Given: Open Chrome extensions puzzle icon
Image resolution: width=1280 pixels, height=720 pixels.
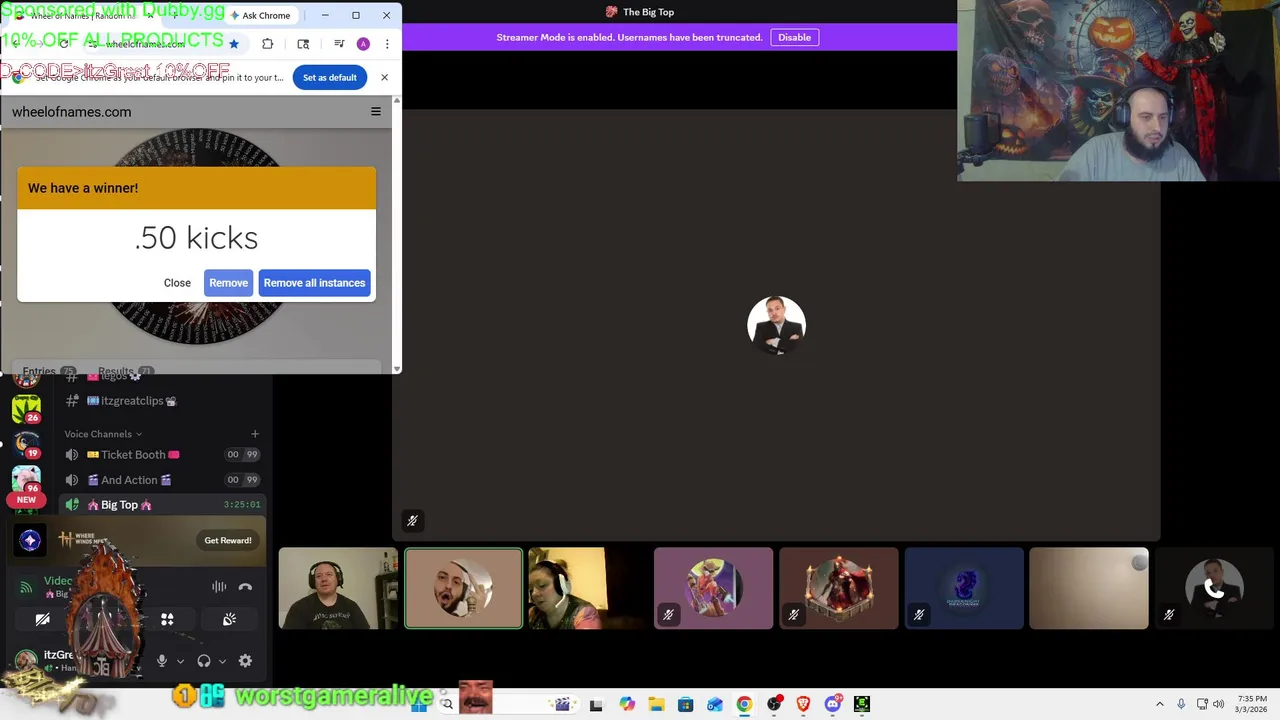Looking at the screenshot, I should click(x=267, y=44).
